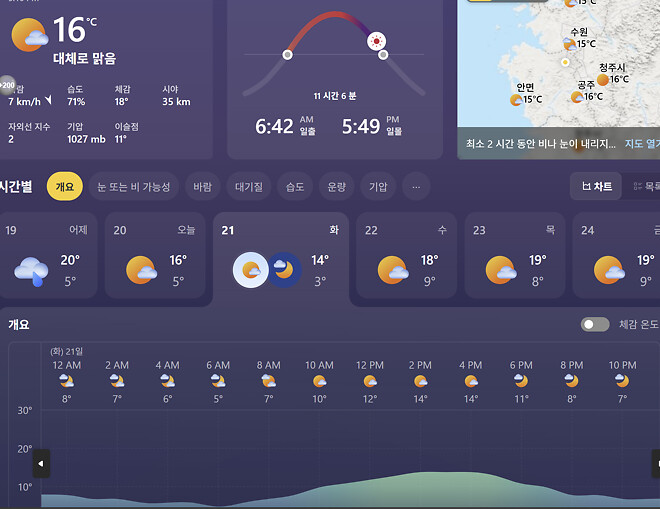Click the sunrise point on the sun curve

287,54
